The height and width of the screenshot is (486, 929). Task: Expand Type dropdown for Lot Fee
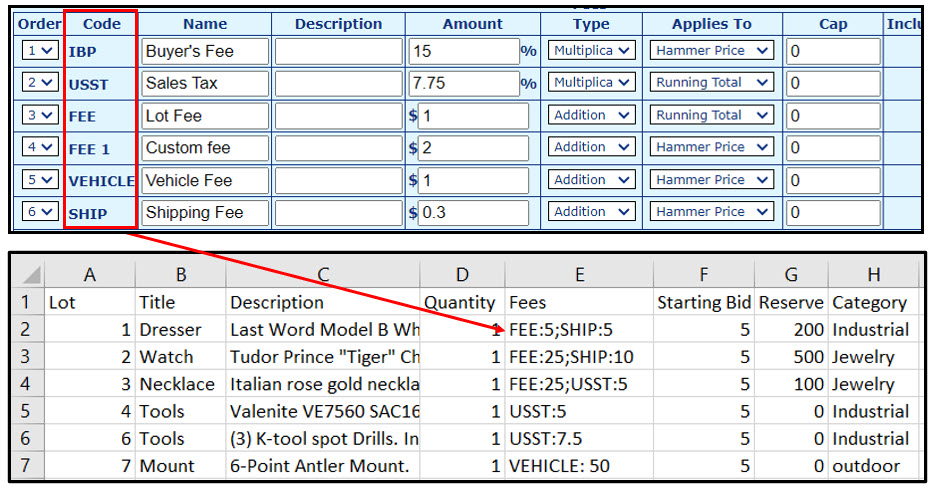(x=591, y=115)
